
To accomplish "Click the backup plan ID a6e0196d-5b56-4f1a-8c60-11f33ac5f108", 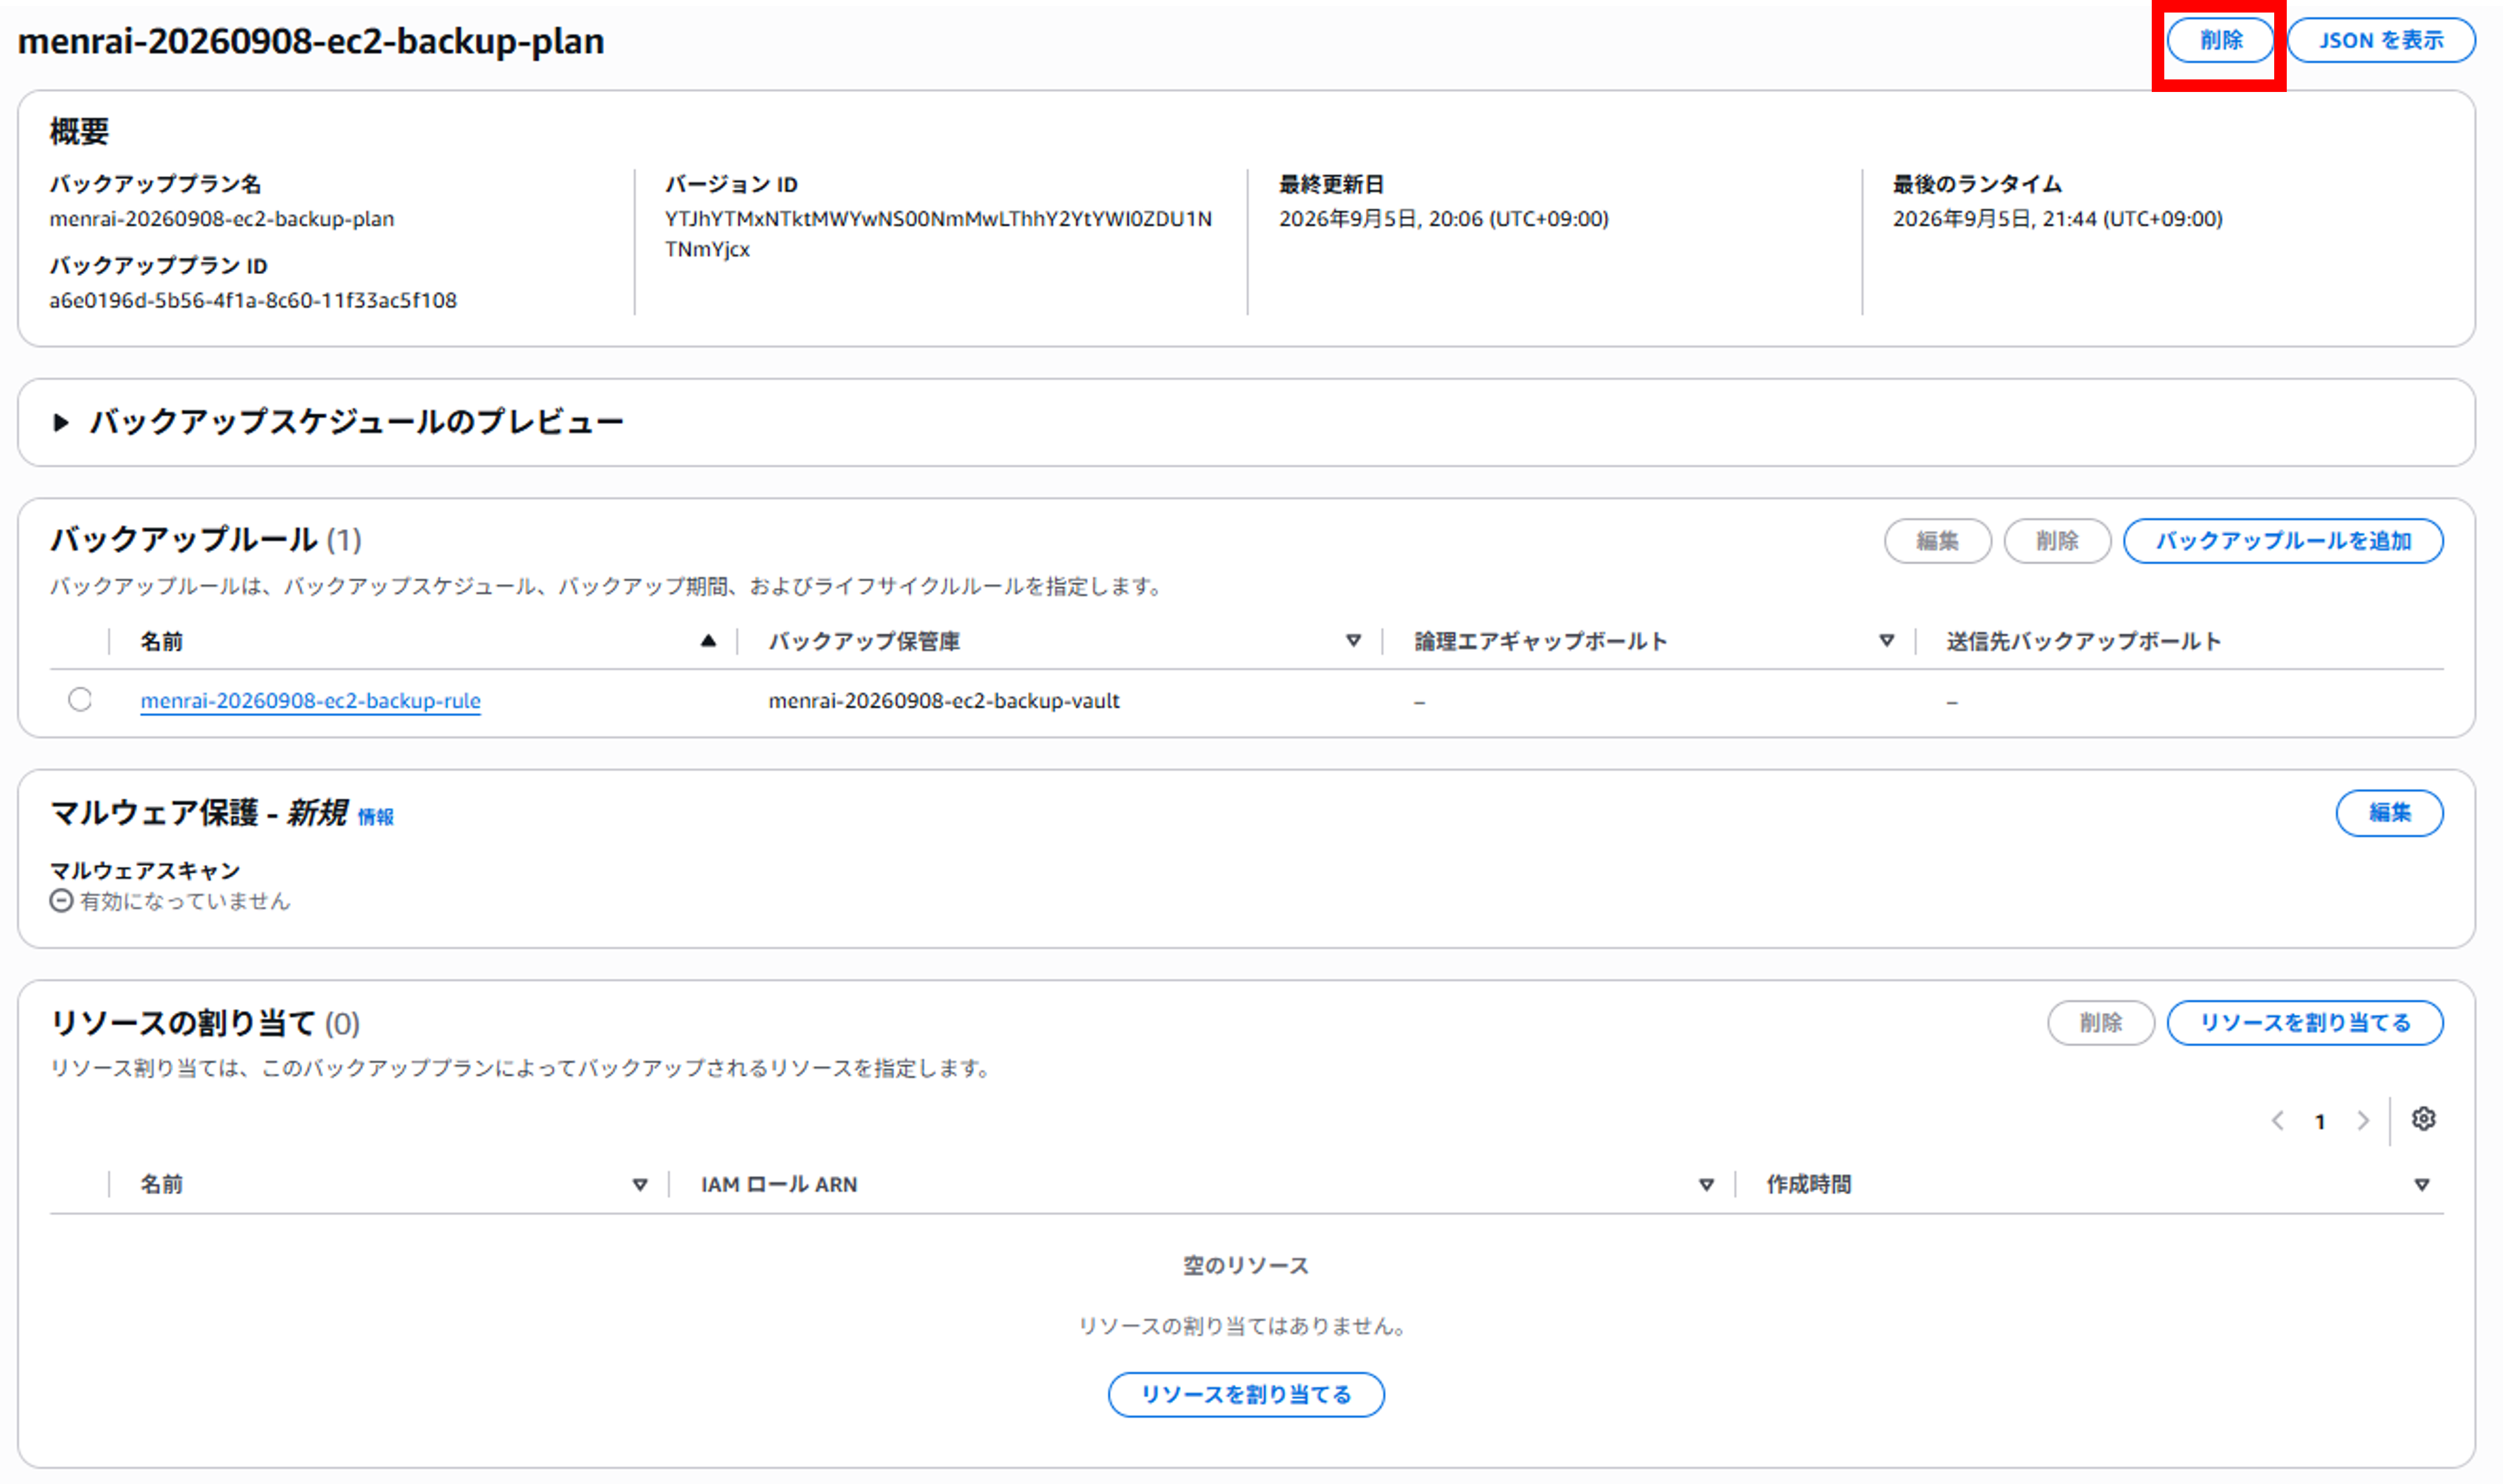I will tap(253, 300).
